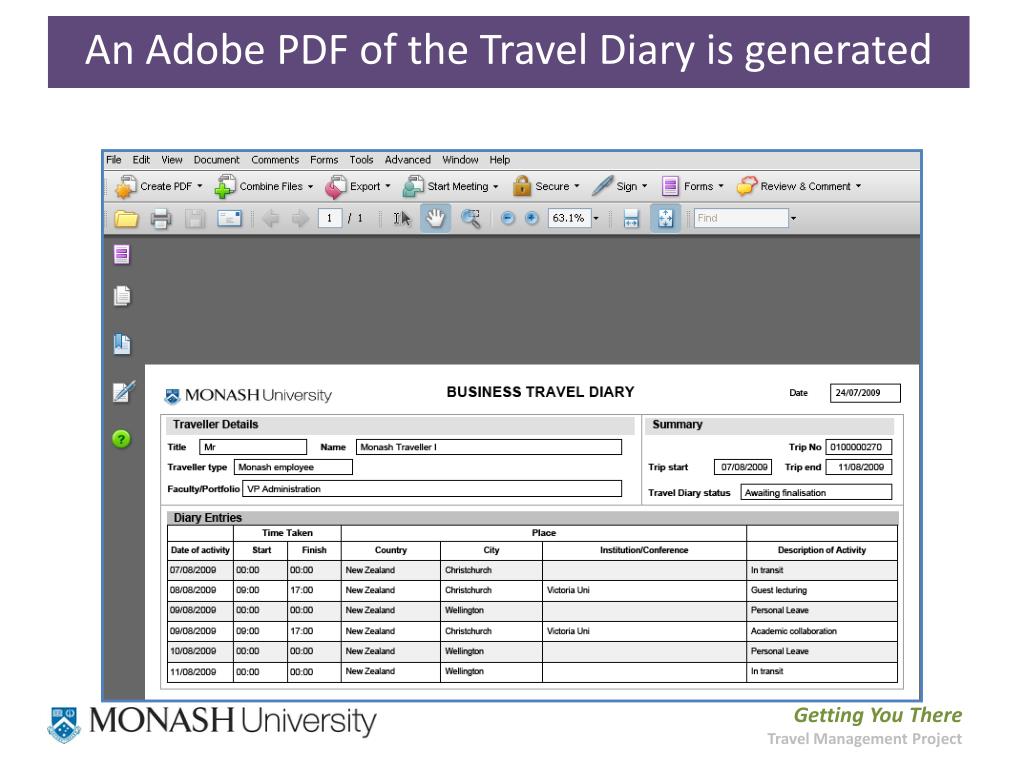
Task: Expand the Combine Files dropdown arrow
Action: [x=311, y=187]
